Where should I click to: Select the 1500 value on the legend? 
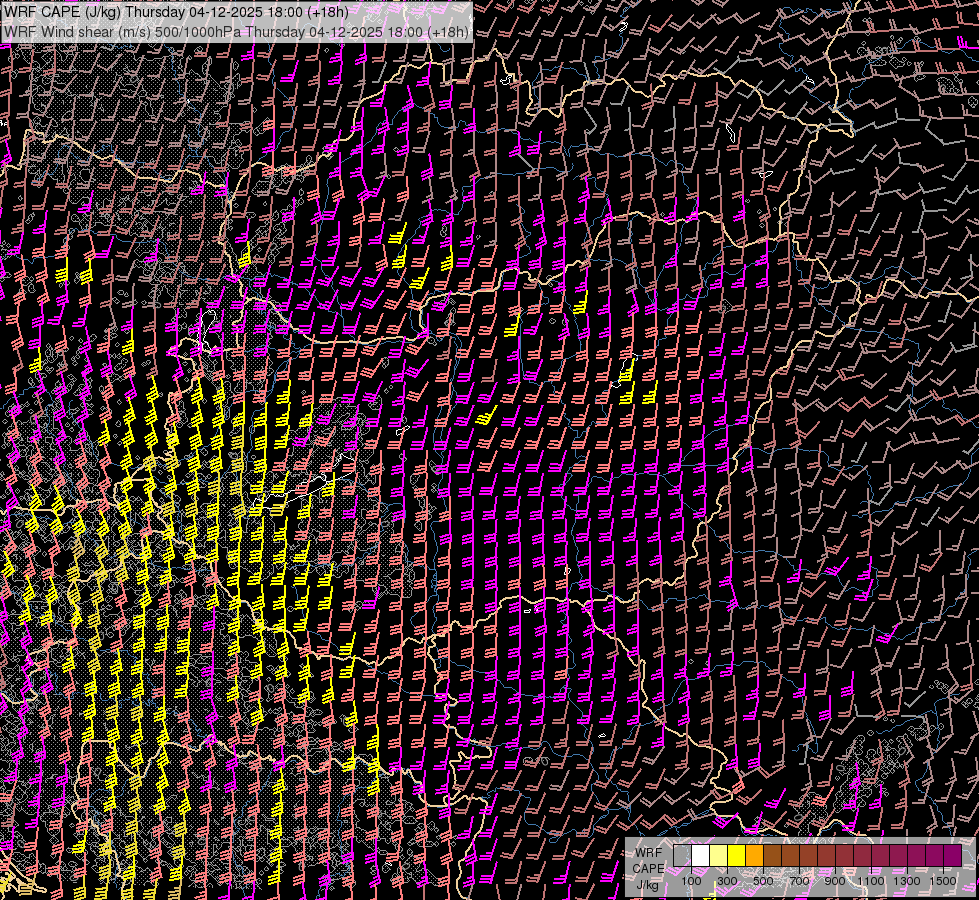point(943,881)
